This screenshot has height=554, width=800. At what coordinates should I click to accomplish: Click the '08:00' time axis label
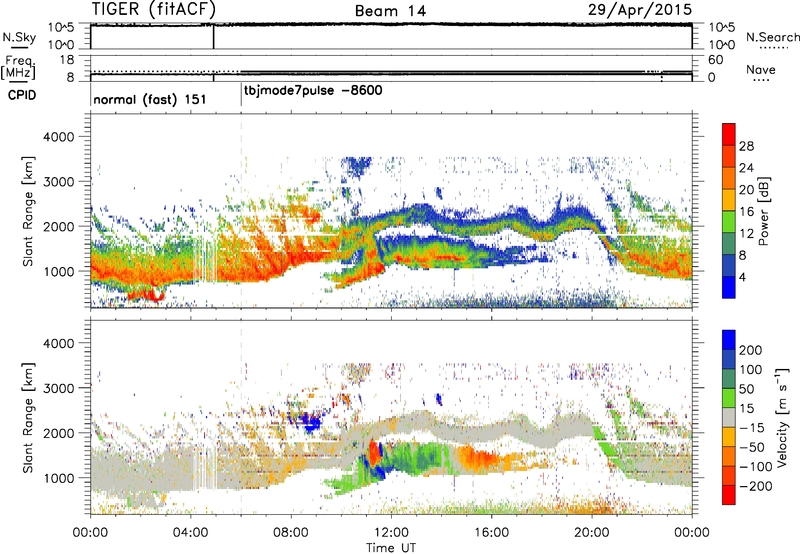pos(291,533)
